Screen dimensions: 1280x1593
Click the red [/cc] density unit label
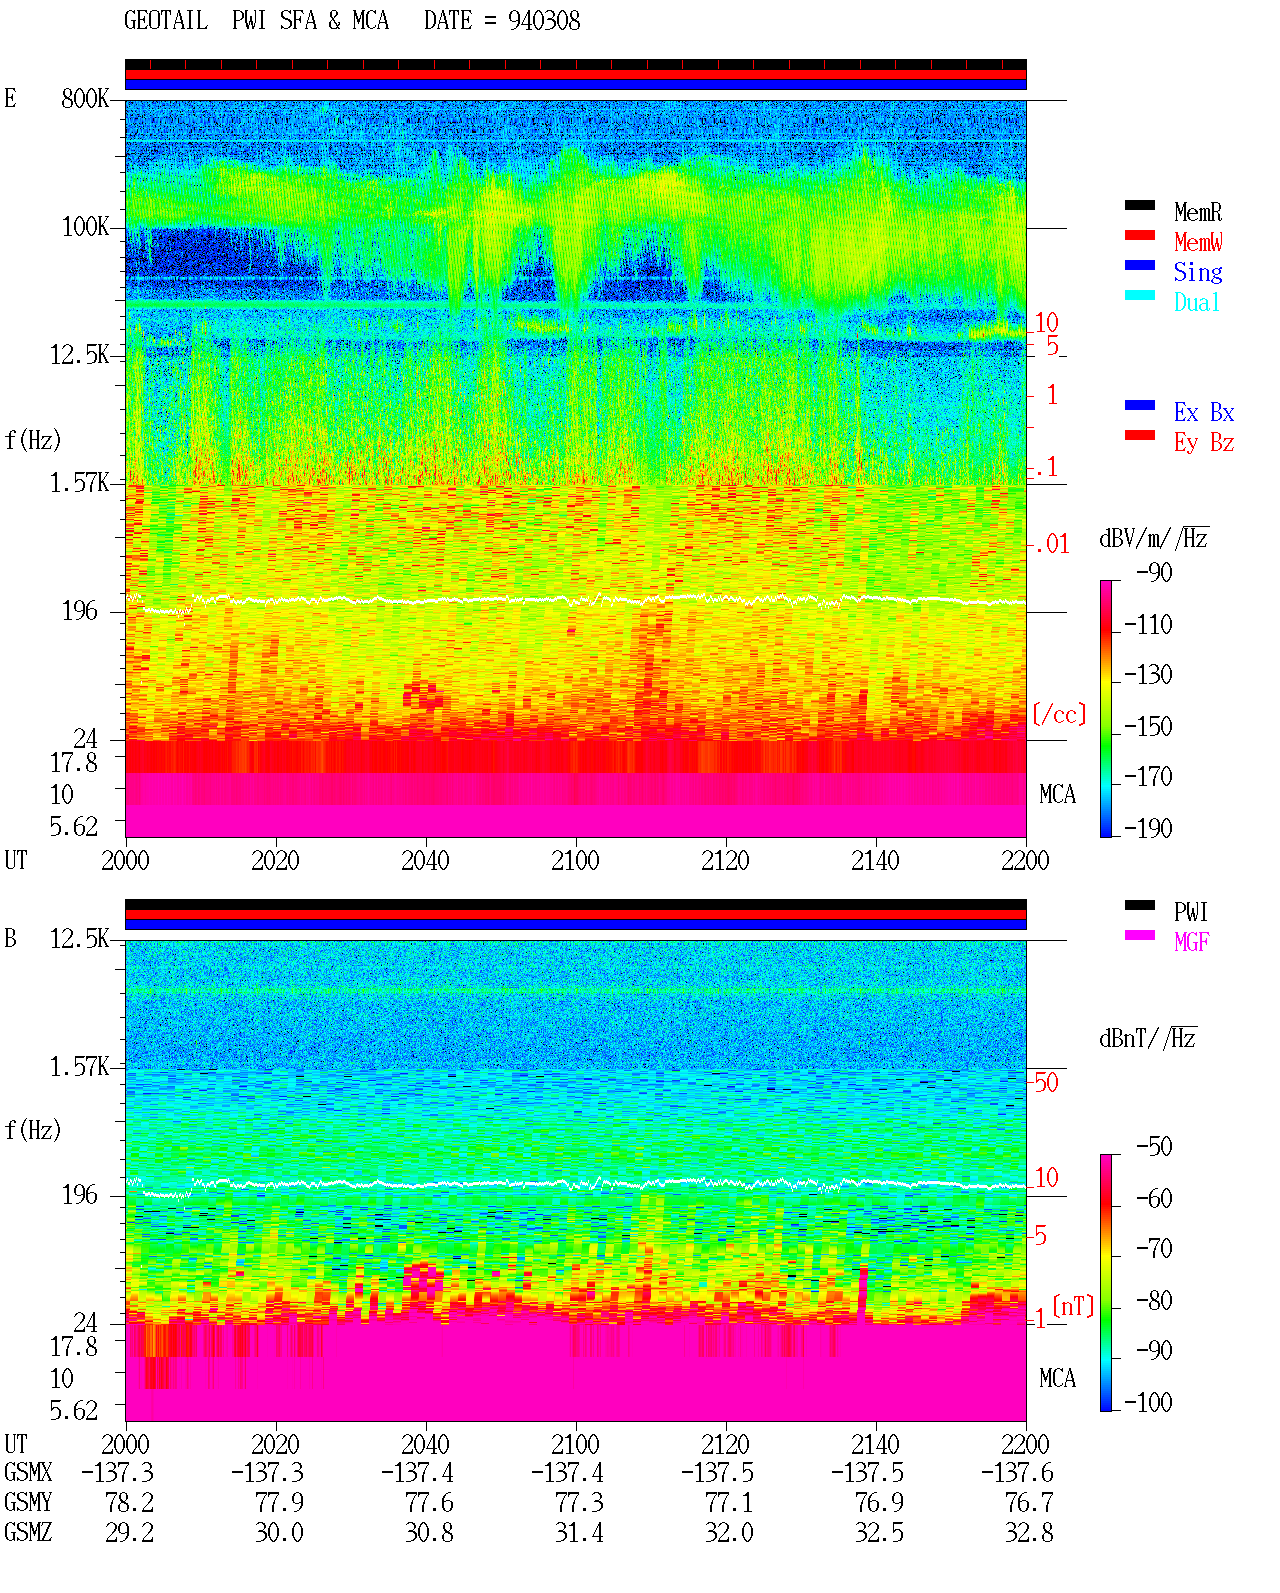click(x=1059, y=714)
